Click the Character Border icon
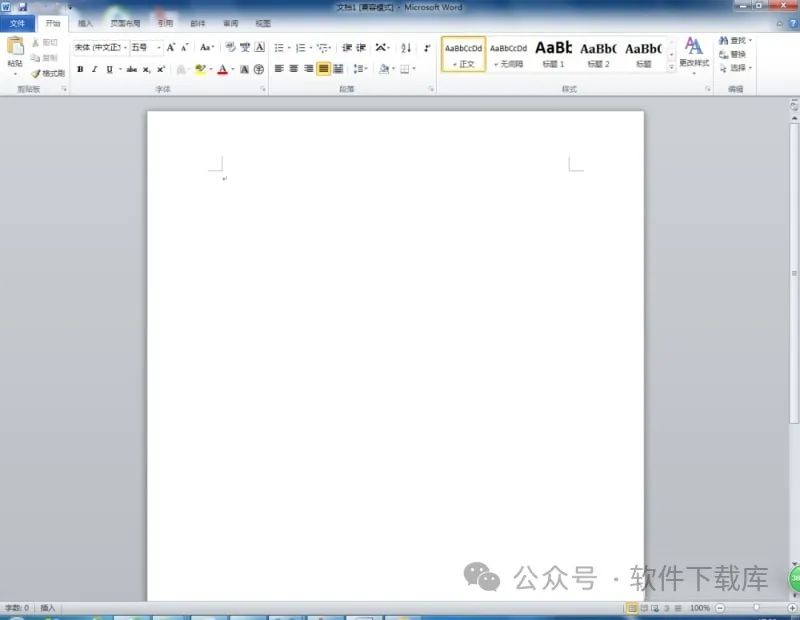Screen dimensions: 800x620 click(x=259, y=47)
